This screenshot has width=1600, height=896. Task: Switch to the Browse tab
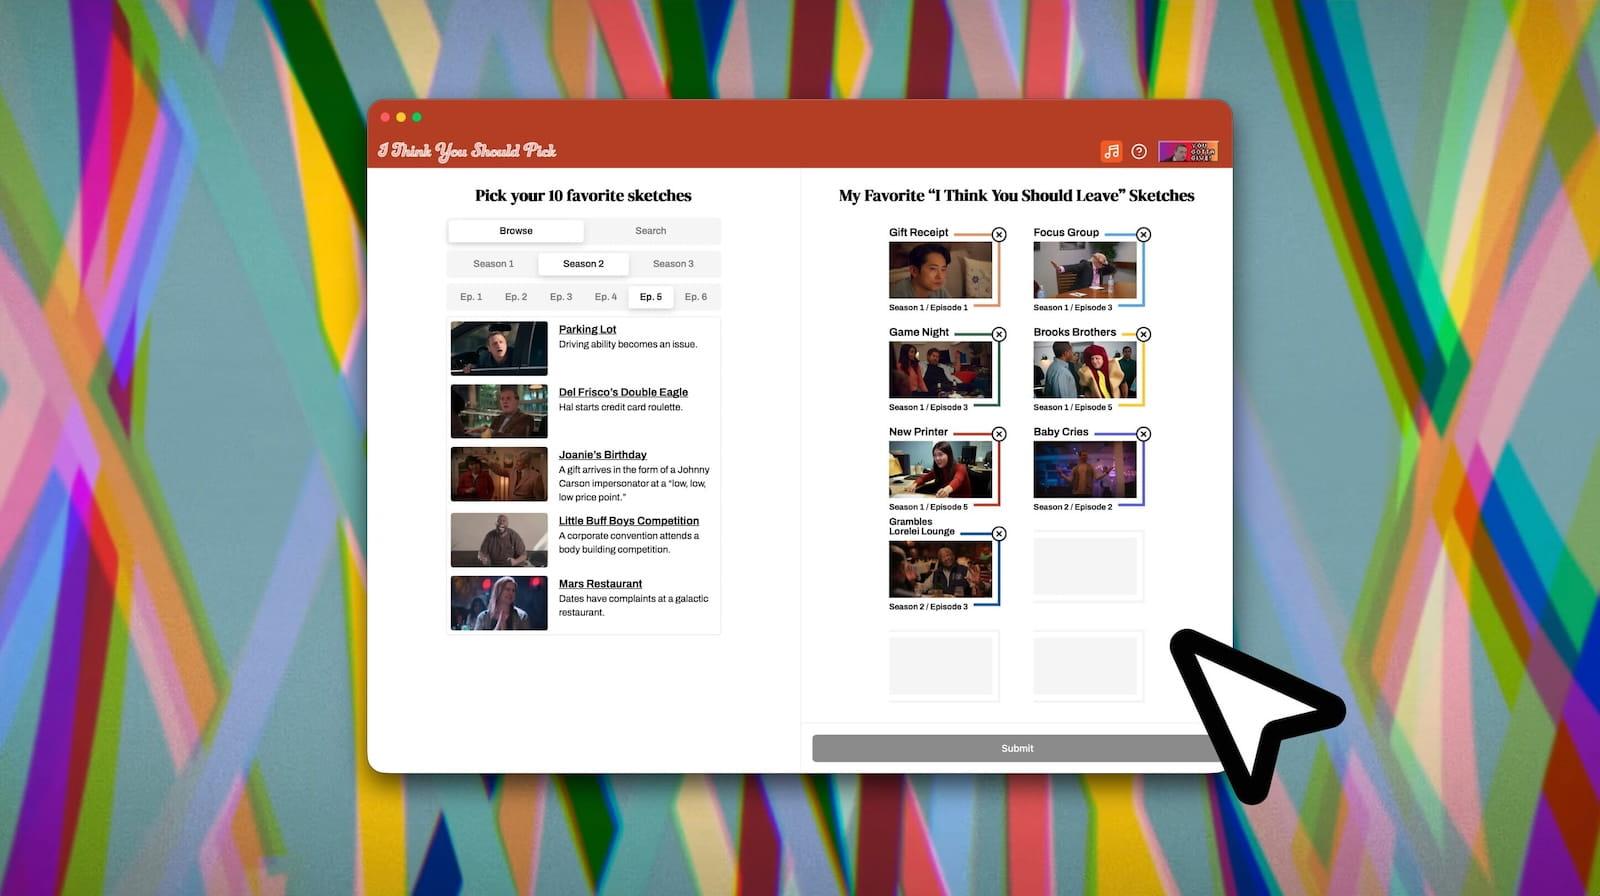(x=516, y=231)
